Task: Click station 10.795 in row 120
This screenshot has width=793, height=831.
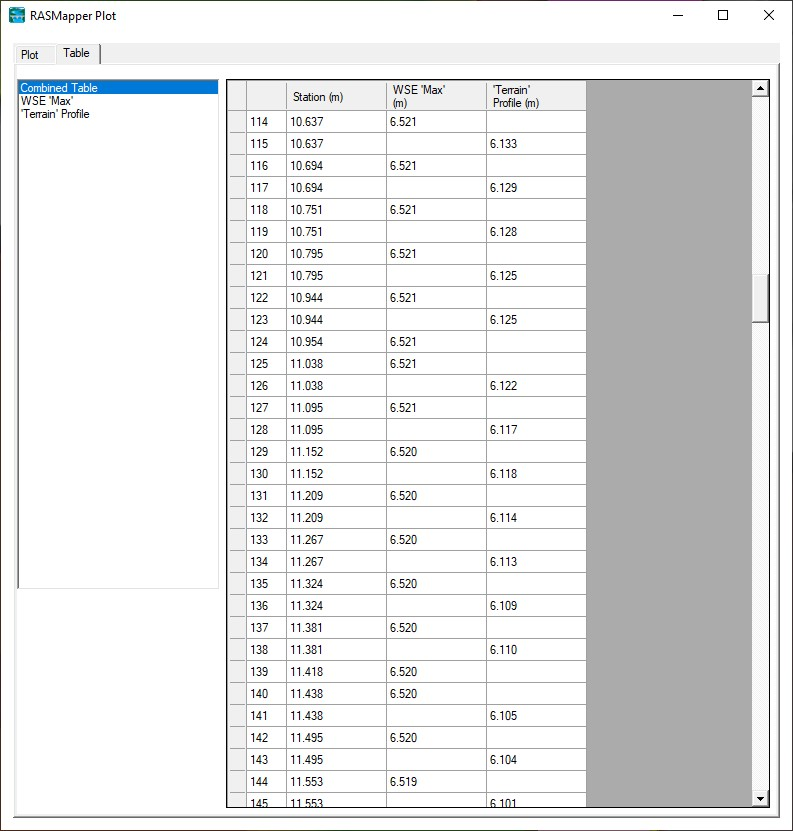Action: tap(336, 254)
